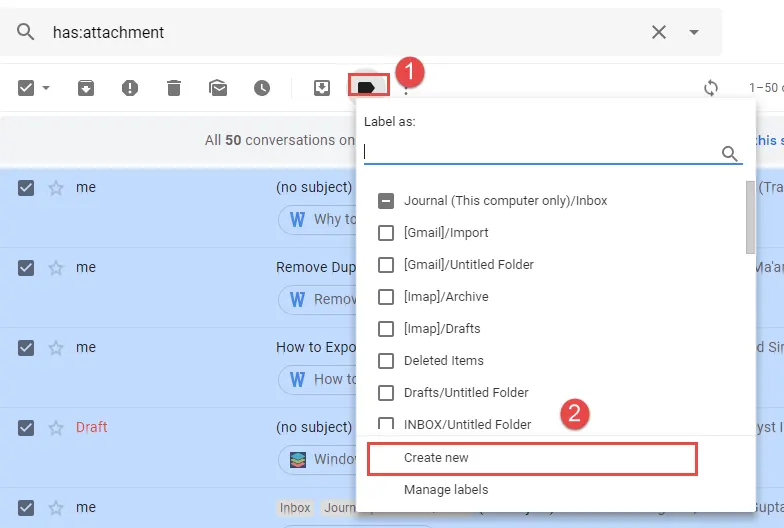Click the Move to icon
Viewport: 784px width, 528px height.
coord(322,88)
